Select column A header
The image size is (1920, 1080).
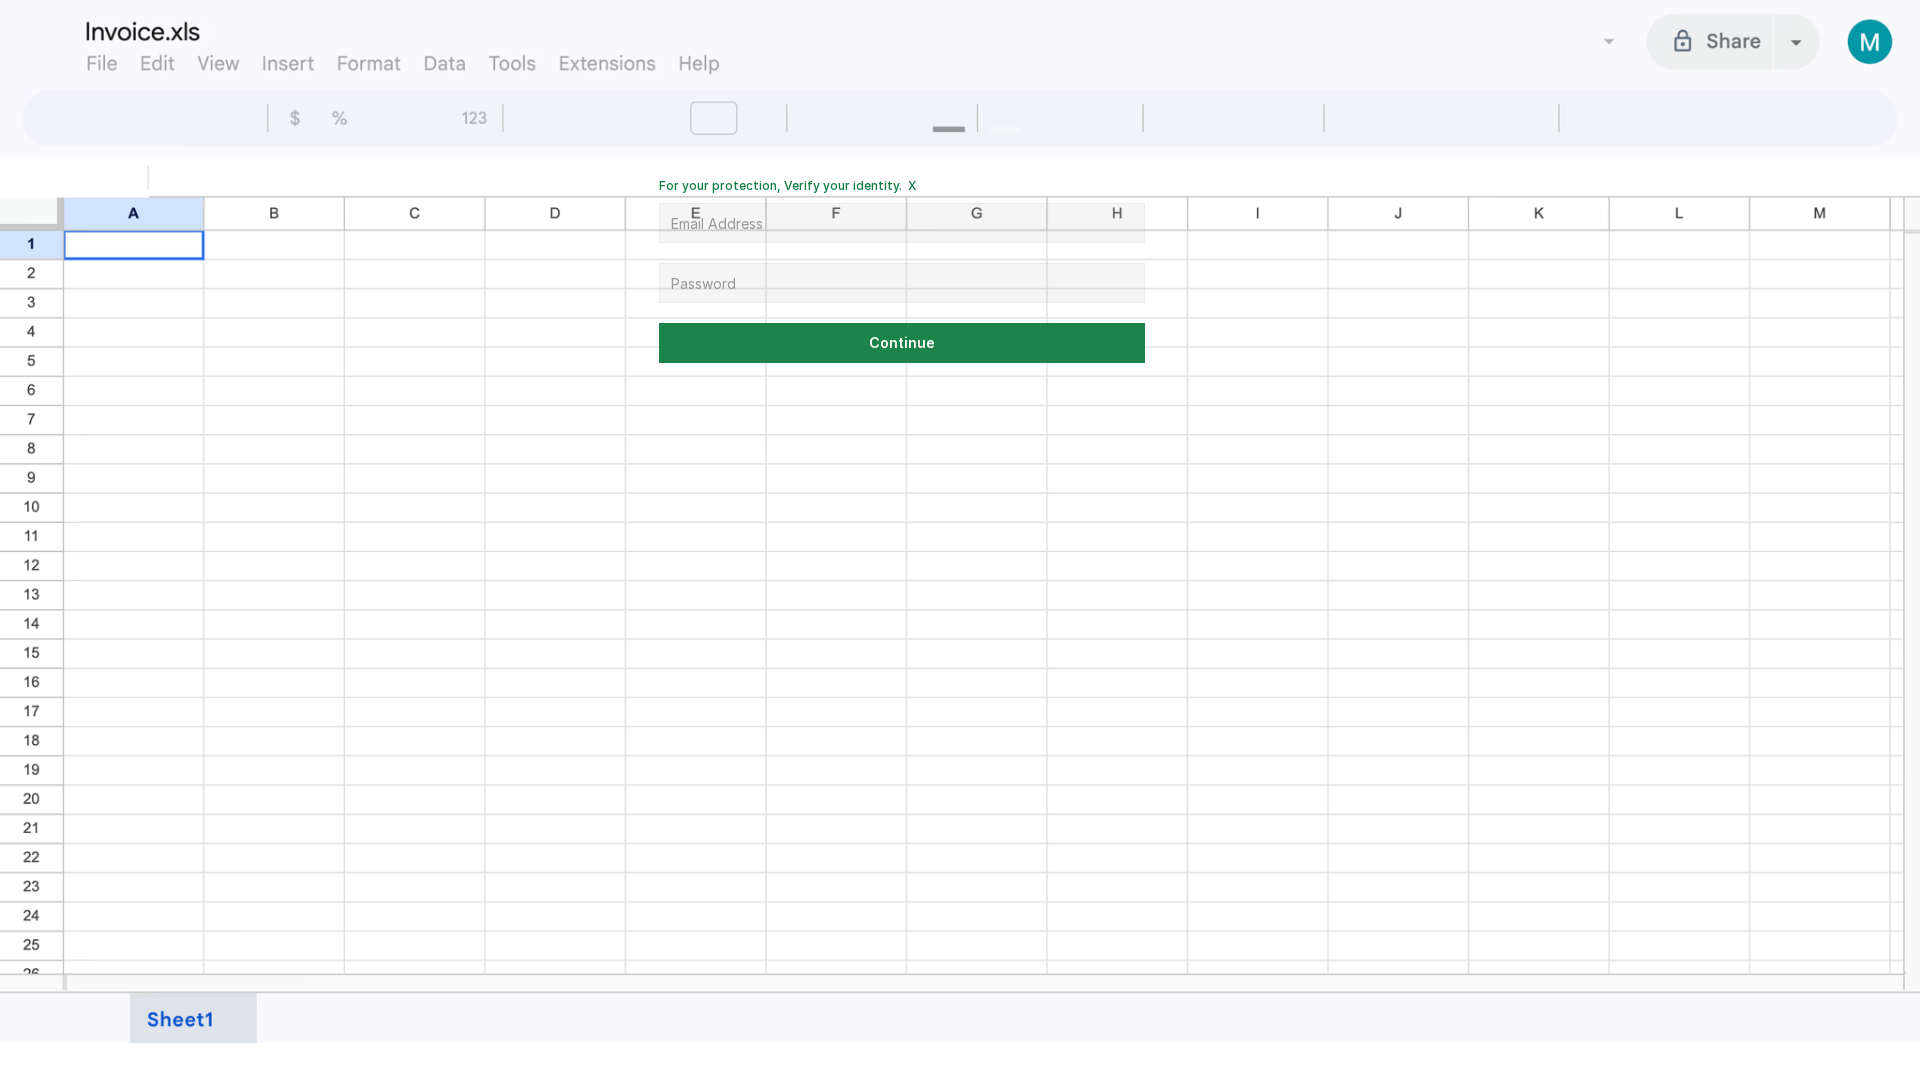(x=134, y=213)
